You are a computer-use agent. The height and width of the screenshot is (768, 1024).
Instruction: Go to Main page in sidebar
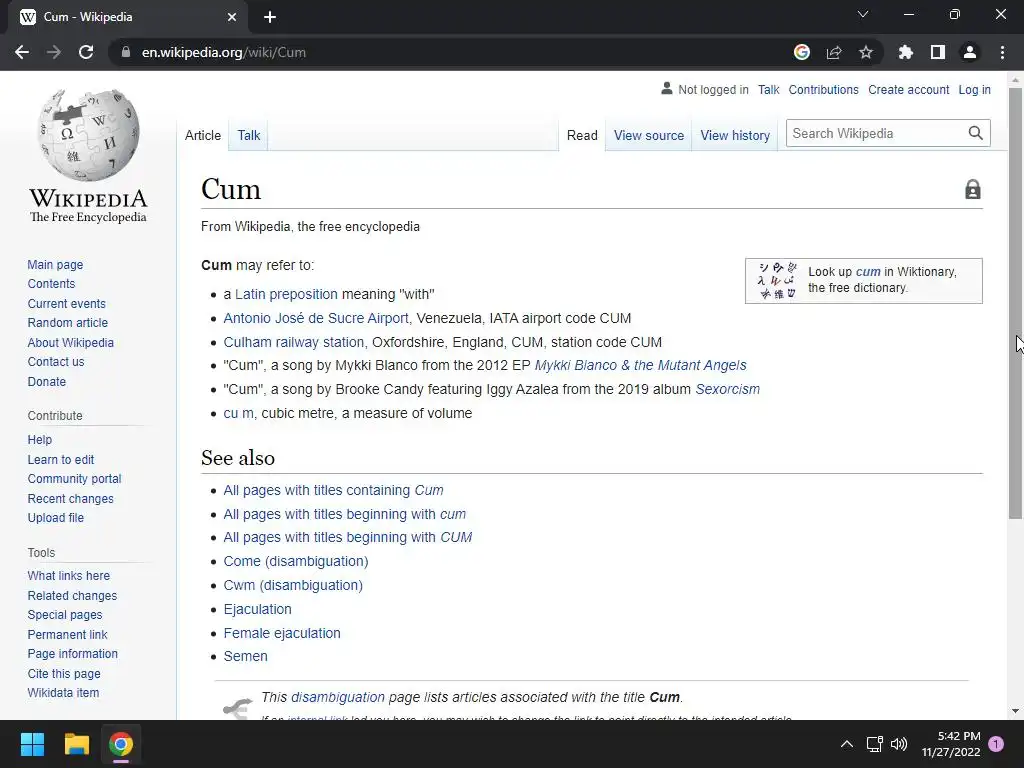click(x=56, y=264)
